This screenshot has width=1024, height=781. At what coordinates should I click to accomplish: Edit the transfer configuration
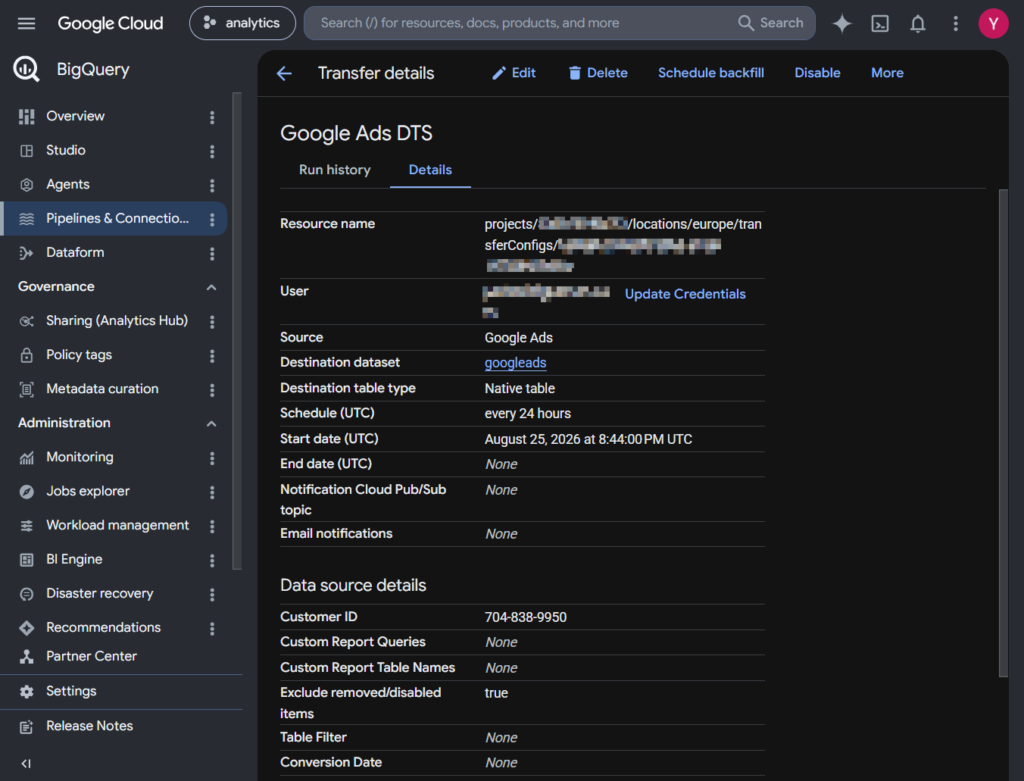click(514, 73)
